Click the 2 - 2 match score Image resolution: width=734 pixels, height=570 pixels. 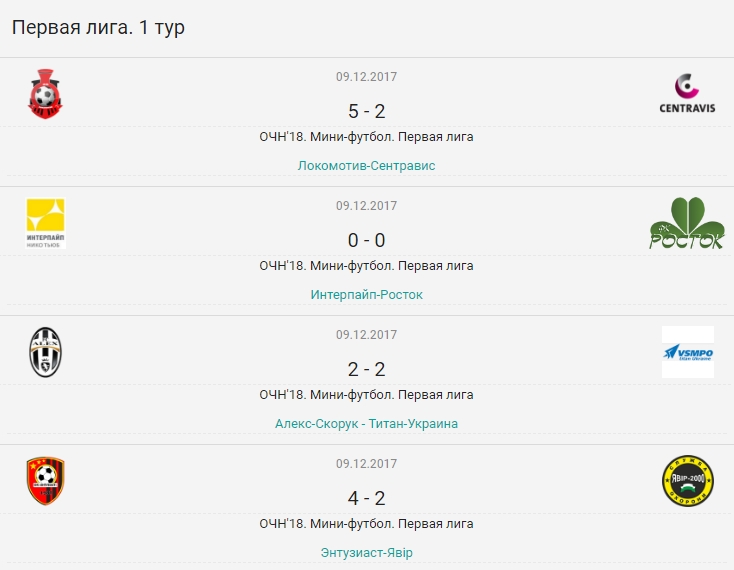pos(367,370)
